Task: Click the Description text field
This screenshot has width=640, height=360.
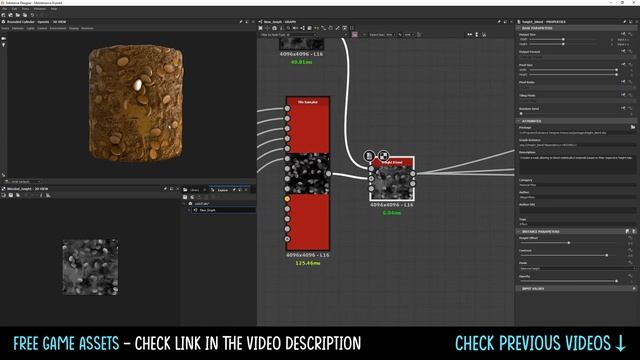Action: [577, 164]
